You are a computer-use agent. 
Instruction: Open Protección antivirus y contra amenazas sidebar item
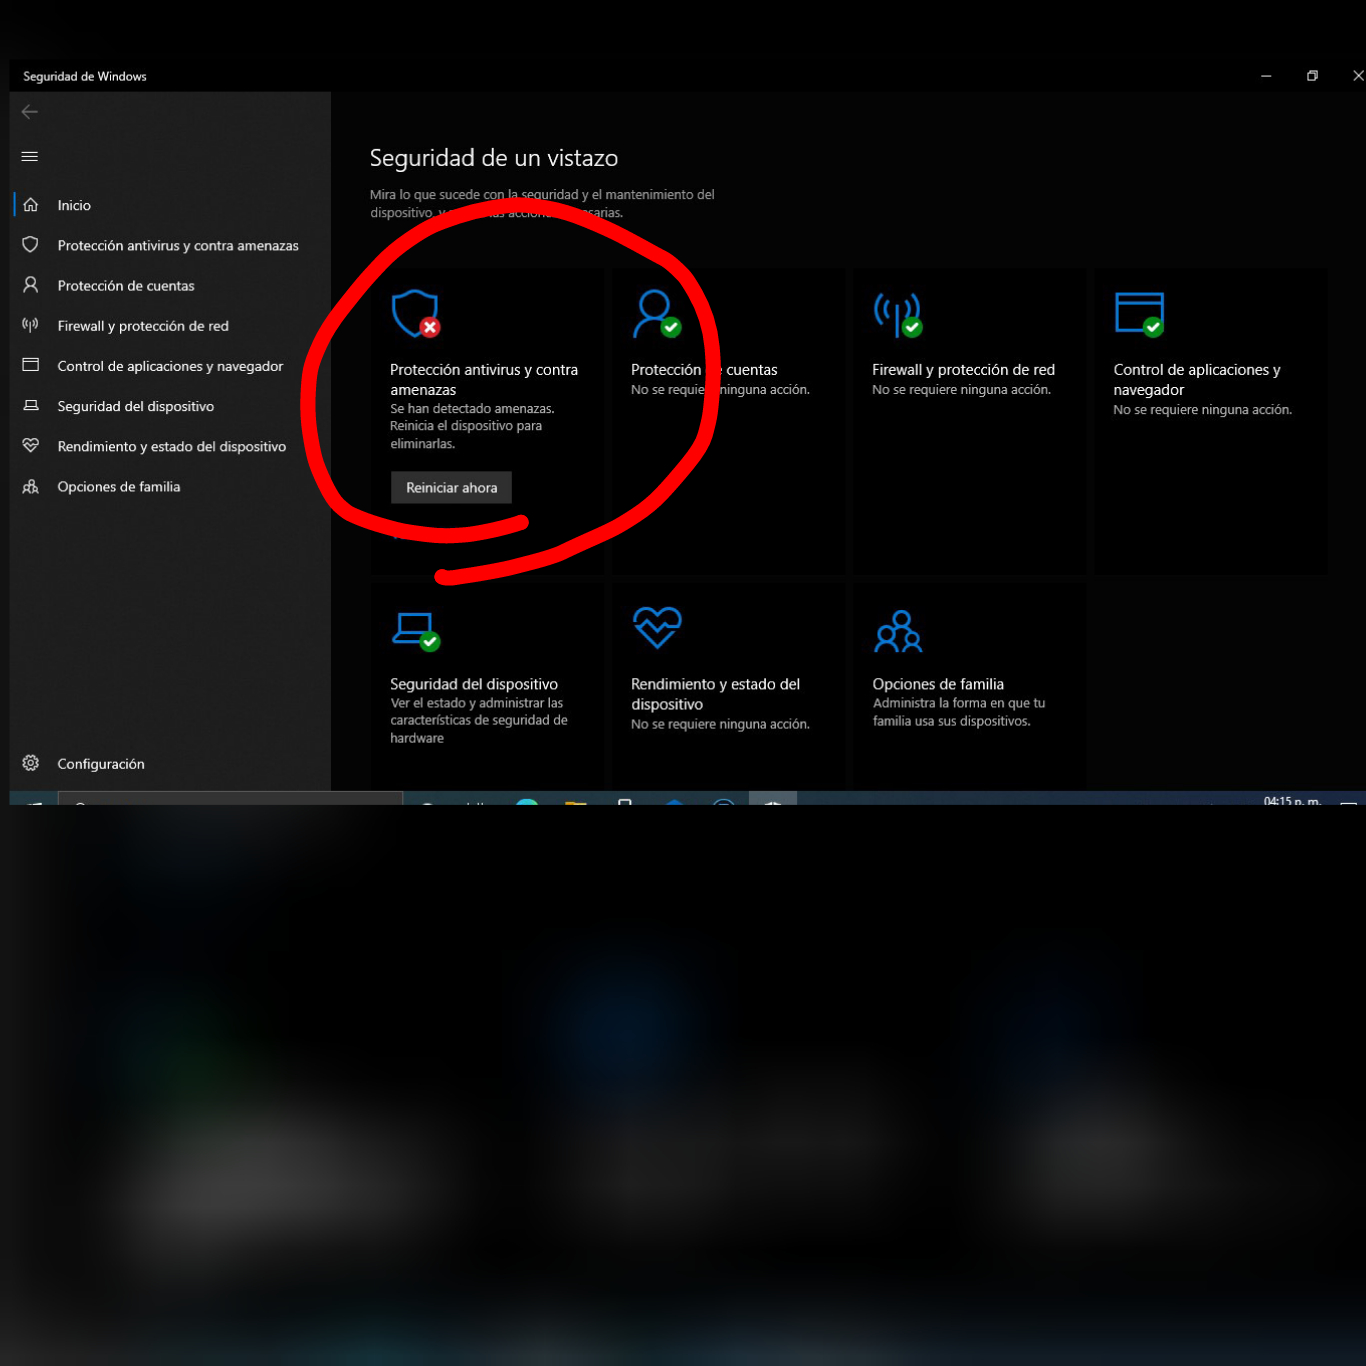click(170, 245)
